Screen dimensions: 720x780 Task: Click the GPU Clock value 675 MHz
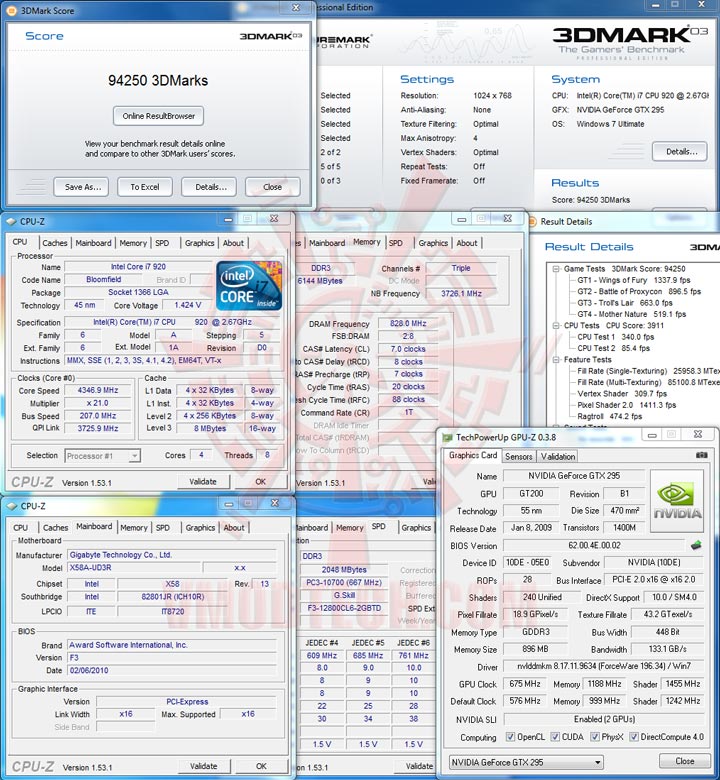(x=525, y=684)
